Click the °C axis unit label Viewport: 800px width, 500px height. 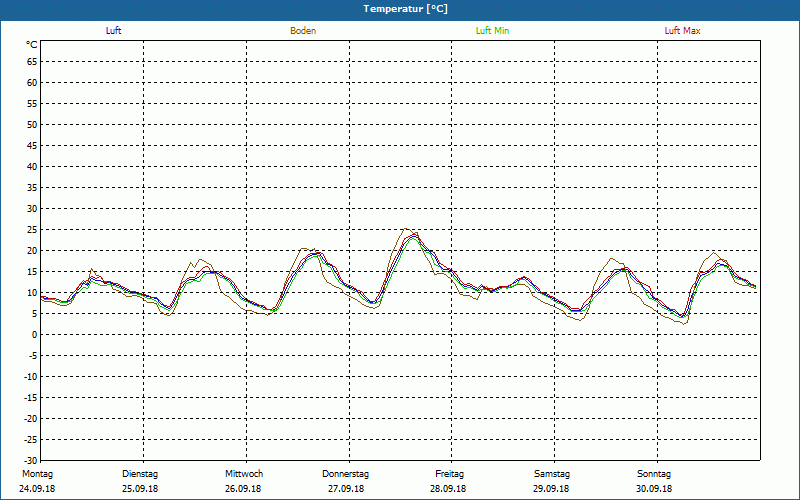pyautogui.click(x=32, y=45)
